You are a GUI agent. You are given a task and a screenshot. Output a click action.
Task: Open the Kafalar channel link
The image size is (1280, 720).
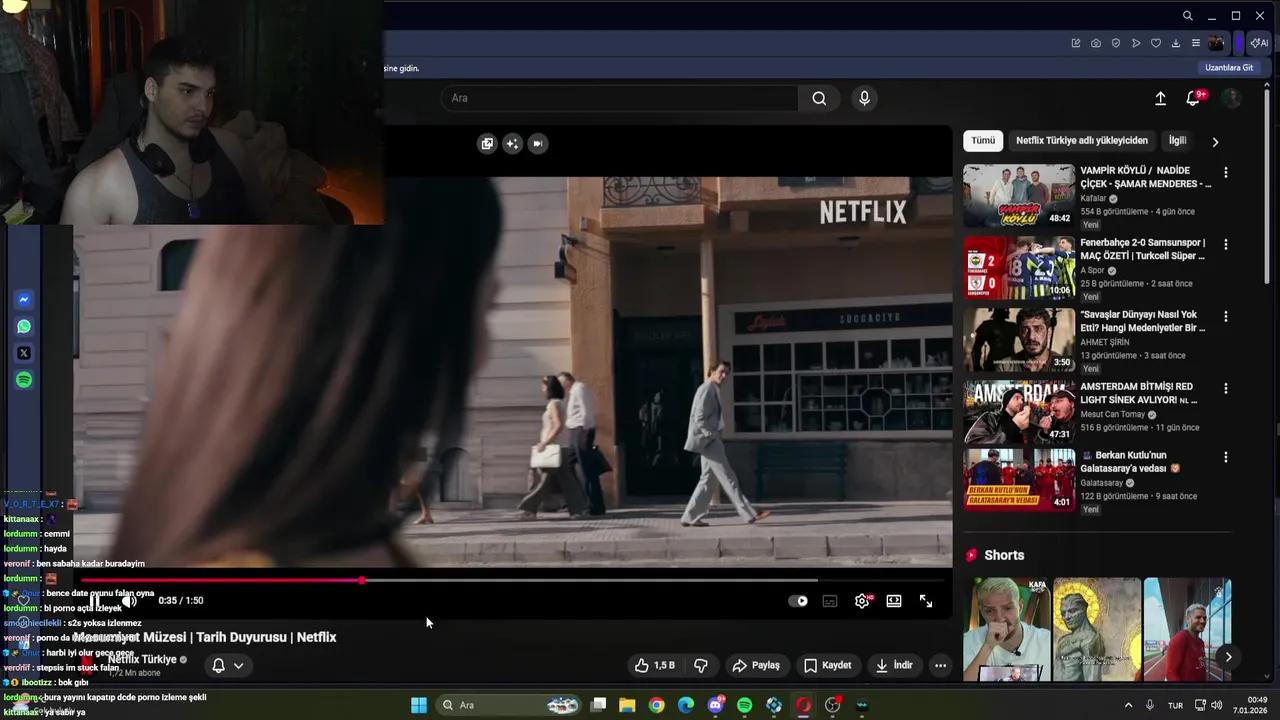[x=1094, y=198]
